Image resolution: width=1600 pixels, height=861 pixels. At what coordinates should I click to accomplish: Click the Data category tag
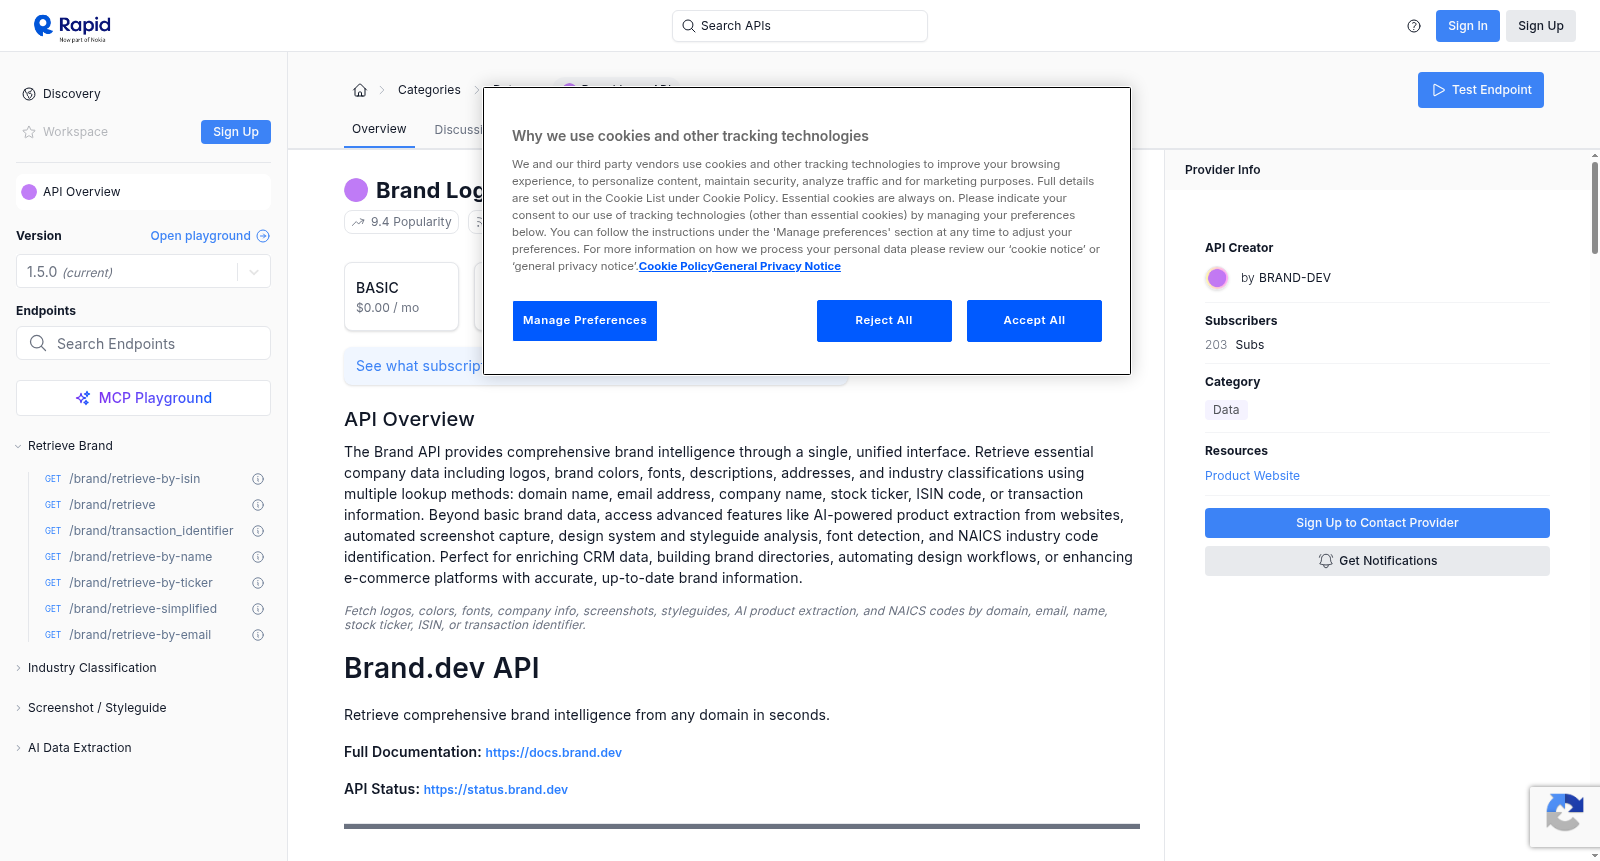click(1226, 410)
